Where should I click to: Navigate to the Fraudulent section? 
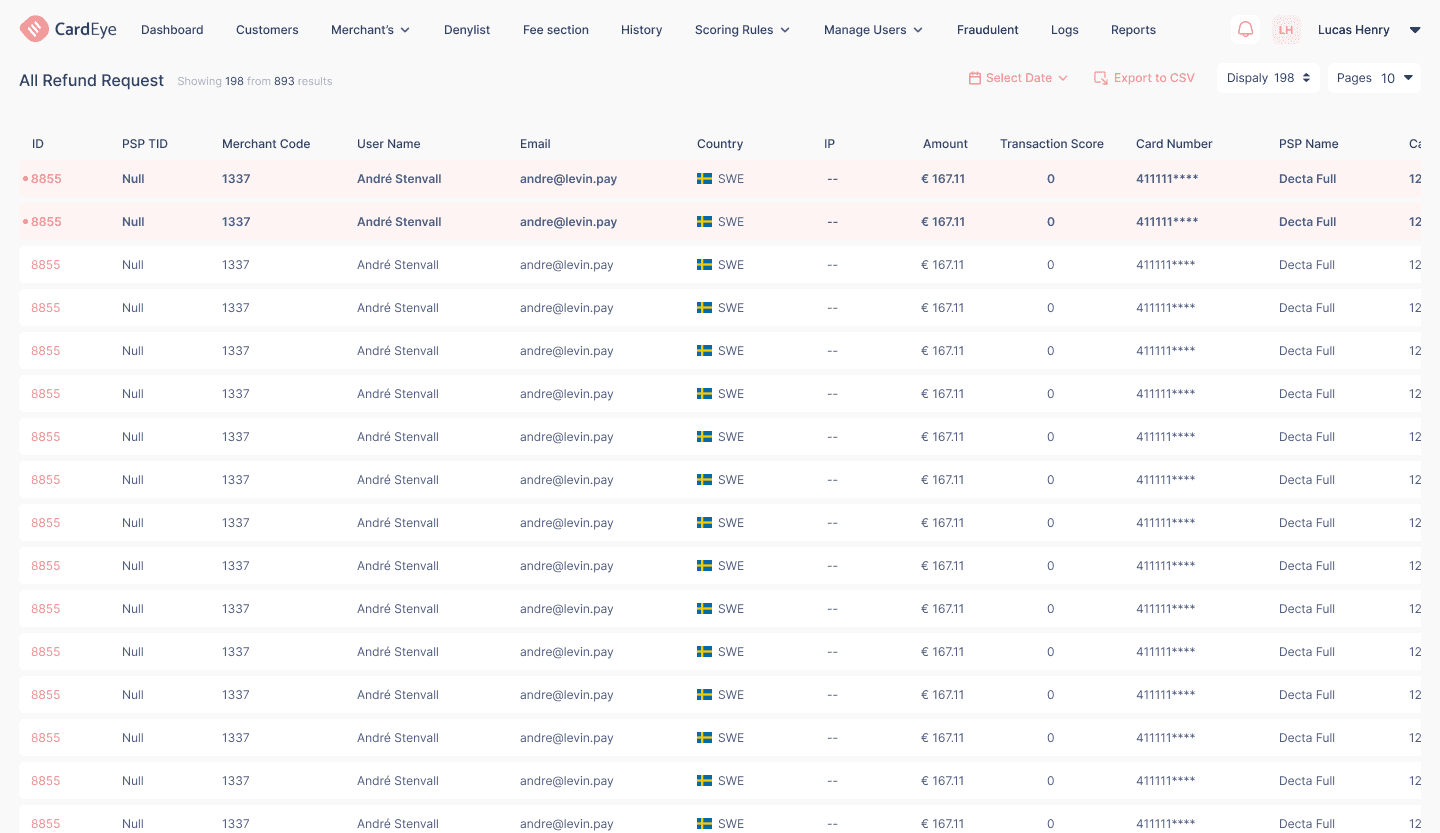(987, 30)
